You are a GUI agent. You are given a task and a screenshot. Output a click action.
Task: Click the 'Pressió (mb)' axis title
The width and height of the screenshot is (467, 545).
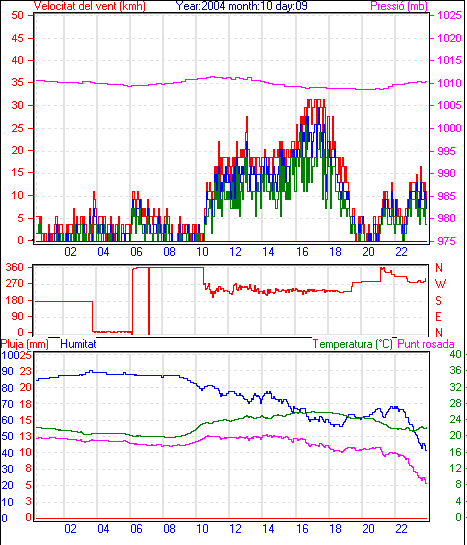coord(399,6)
